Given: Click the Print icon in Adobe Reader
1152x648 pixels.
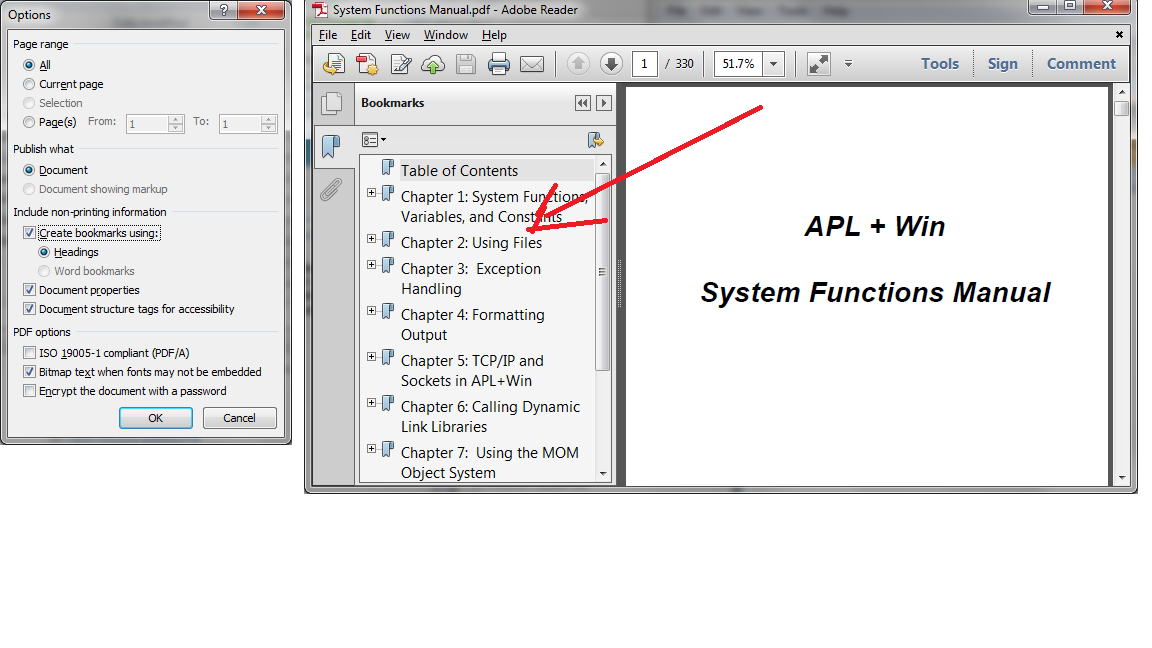Looking at the screenshot, I should [499, 64].
